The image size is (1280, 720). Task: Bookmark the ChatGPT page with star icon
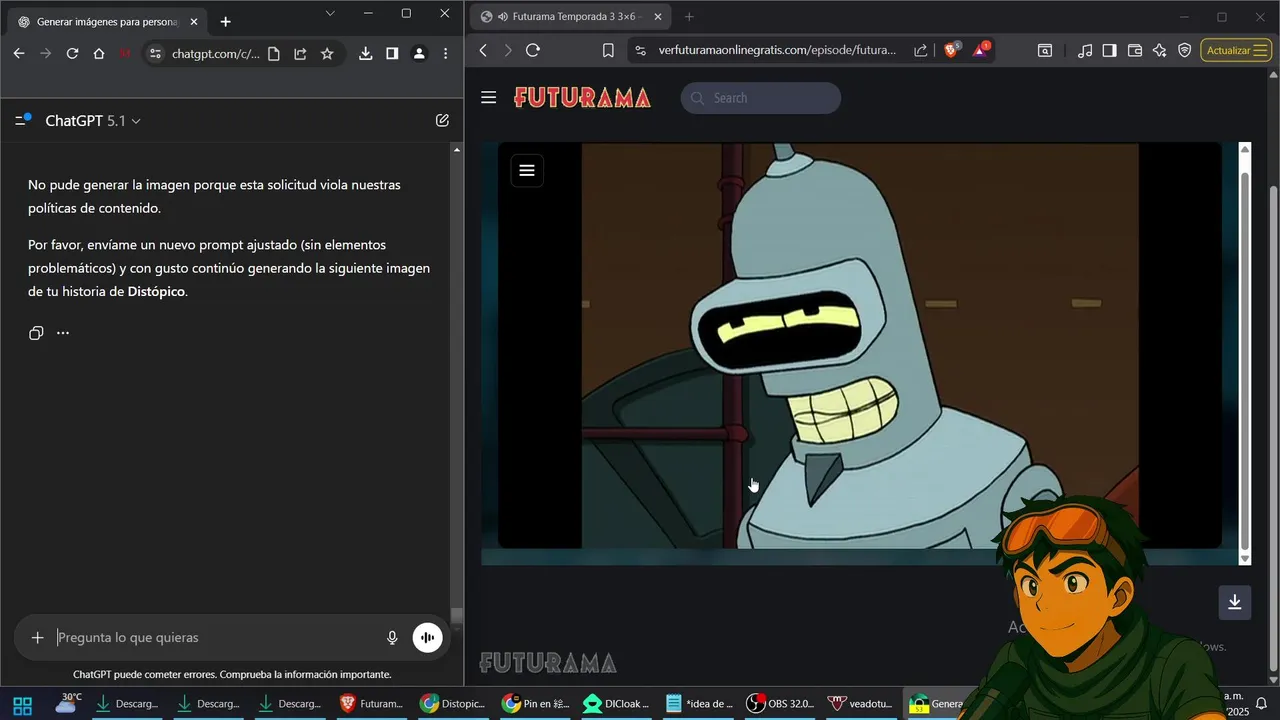coord(327,54)
